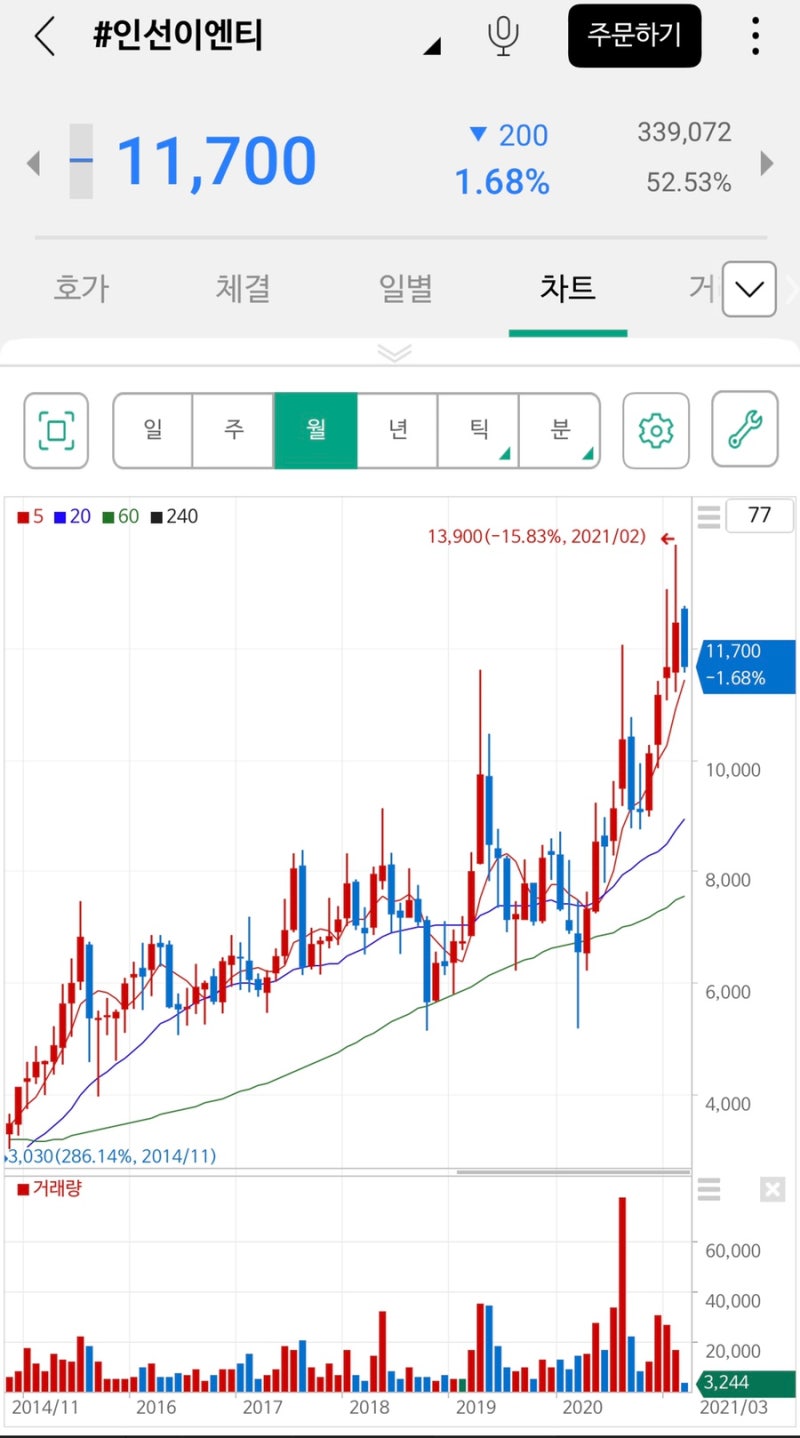Tap the 13,900 high price annotation

[537, 538]
